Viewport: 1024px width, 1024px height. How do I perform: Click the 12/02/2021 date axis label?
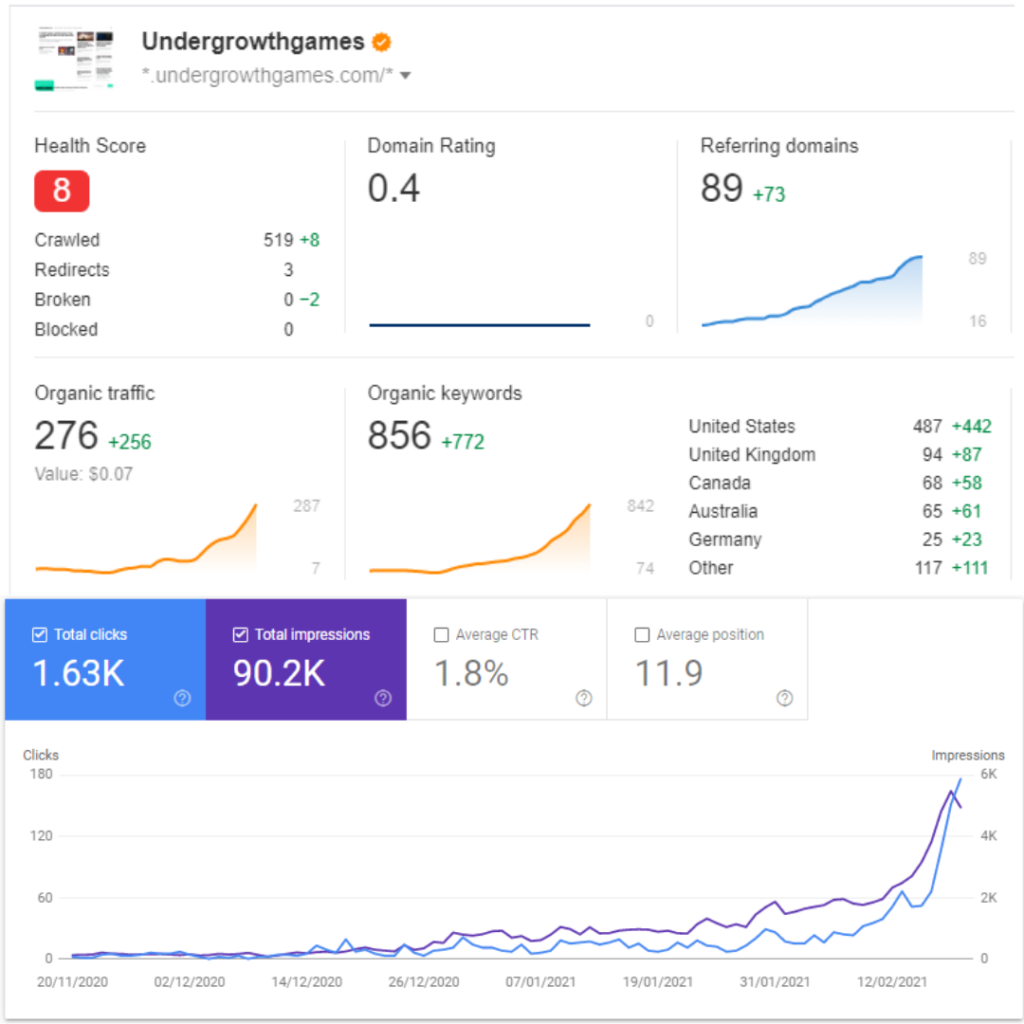point(892,982)
